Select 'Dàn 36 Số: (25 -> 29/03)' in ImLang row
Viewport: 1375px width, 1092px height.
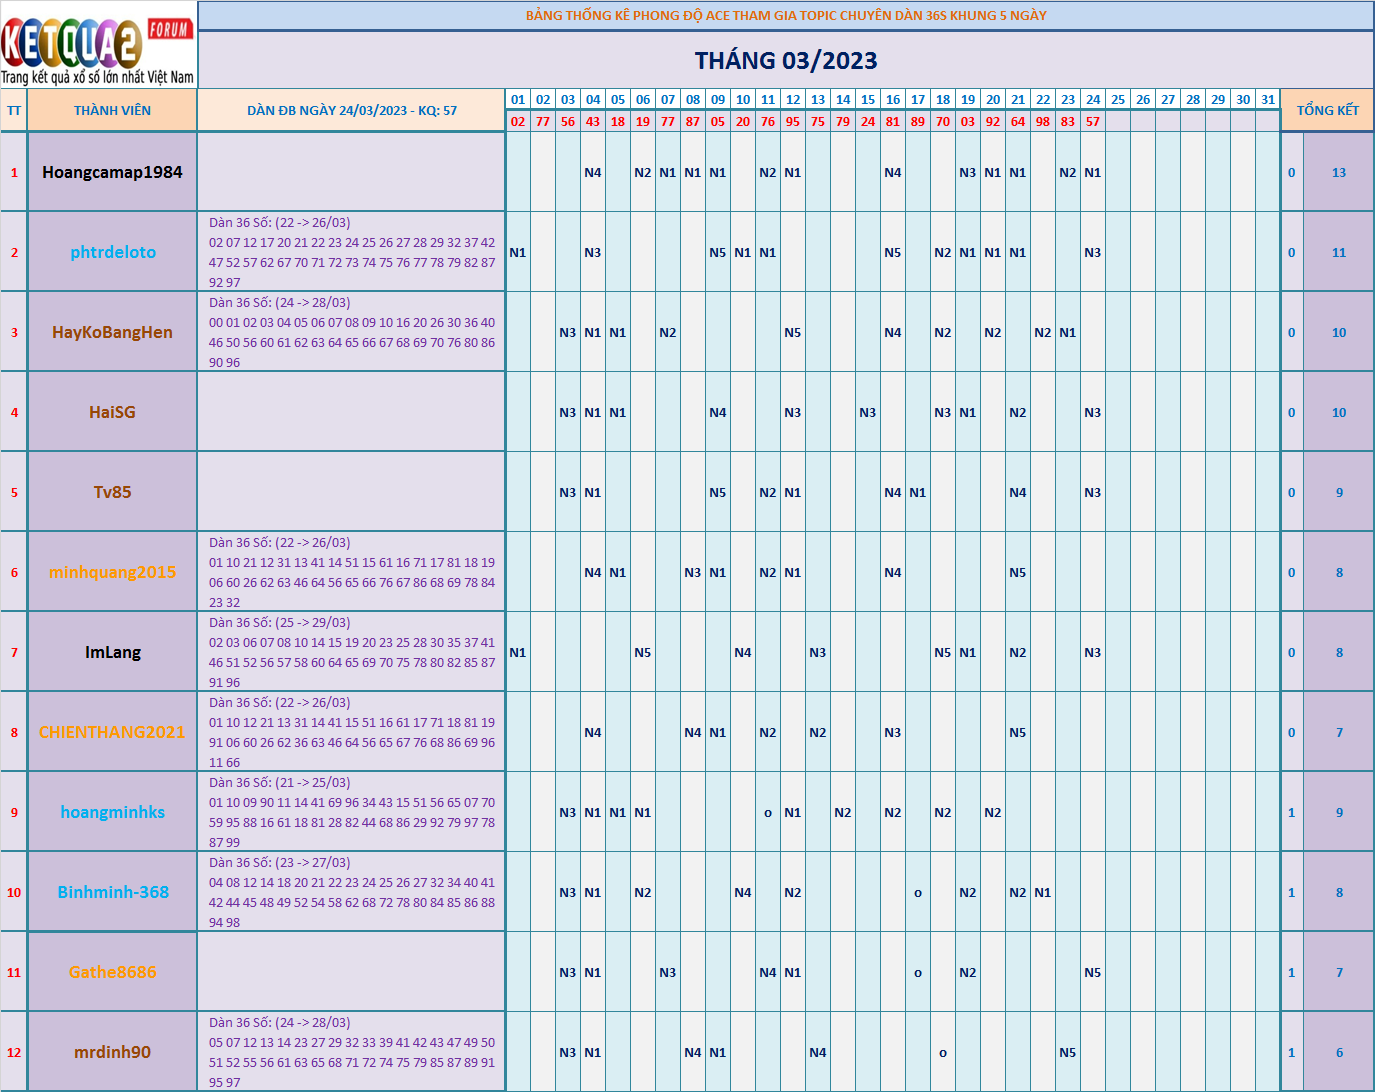click(279, 623)
